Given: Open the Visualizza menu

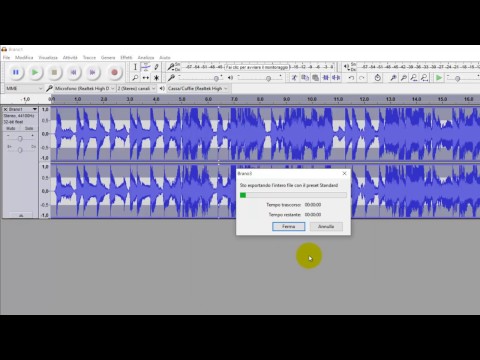Looking at the screenshot, I should (48, 58).
